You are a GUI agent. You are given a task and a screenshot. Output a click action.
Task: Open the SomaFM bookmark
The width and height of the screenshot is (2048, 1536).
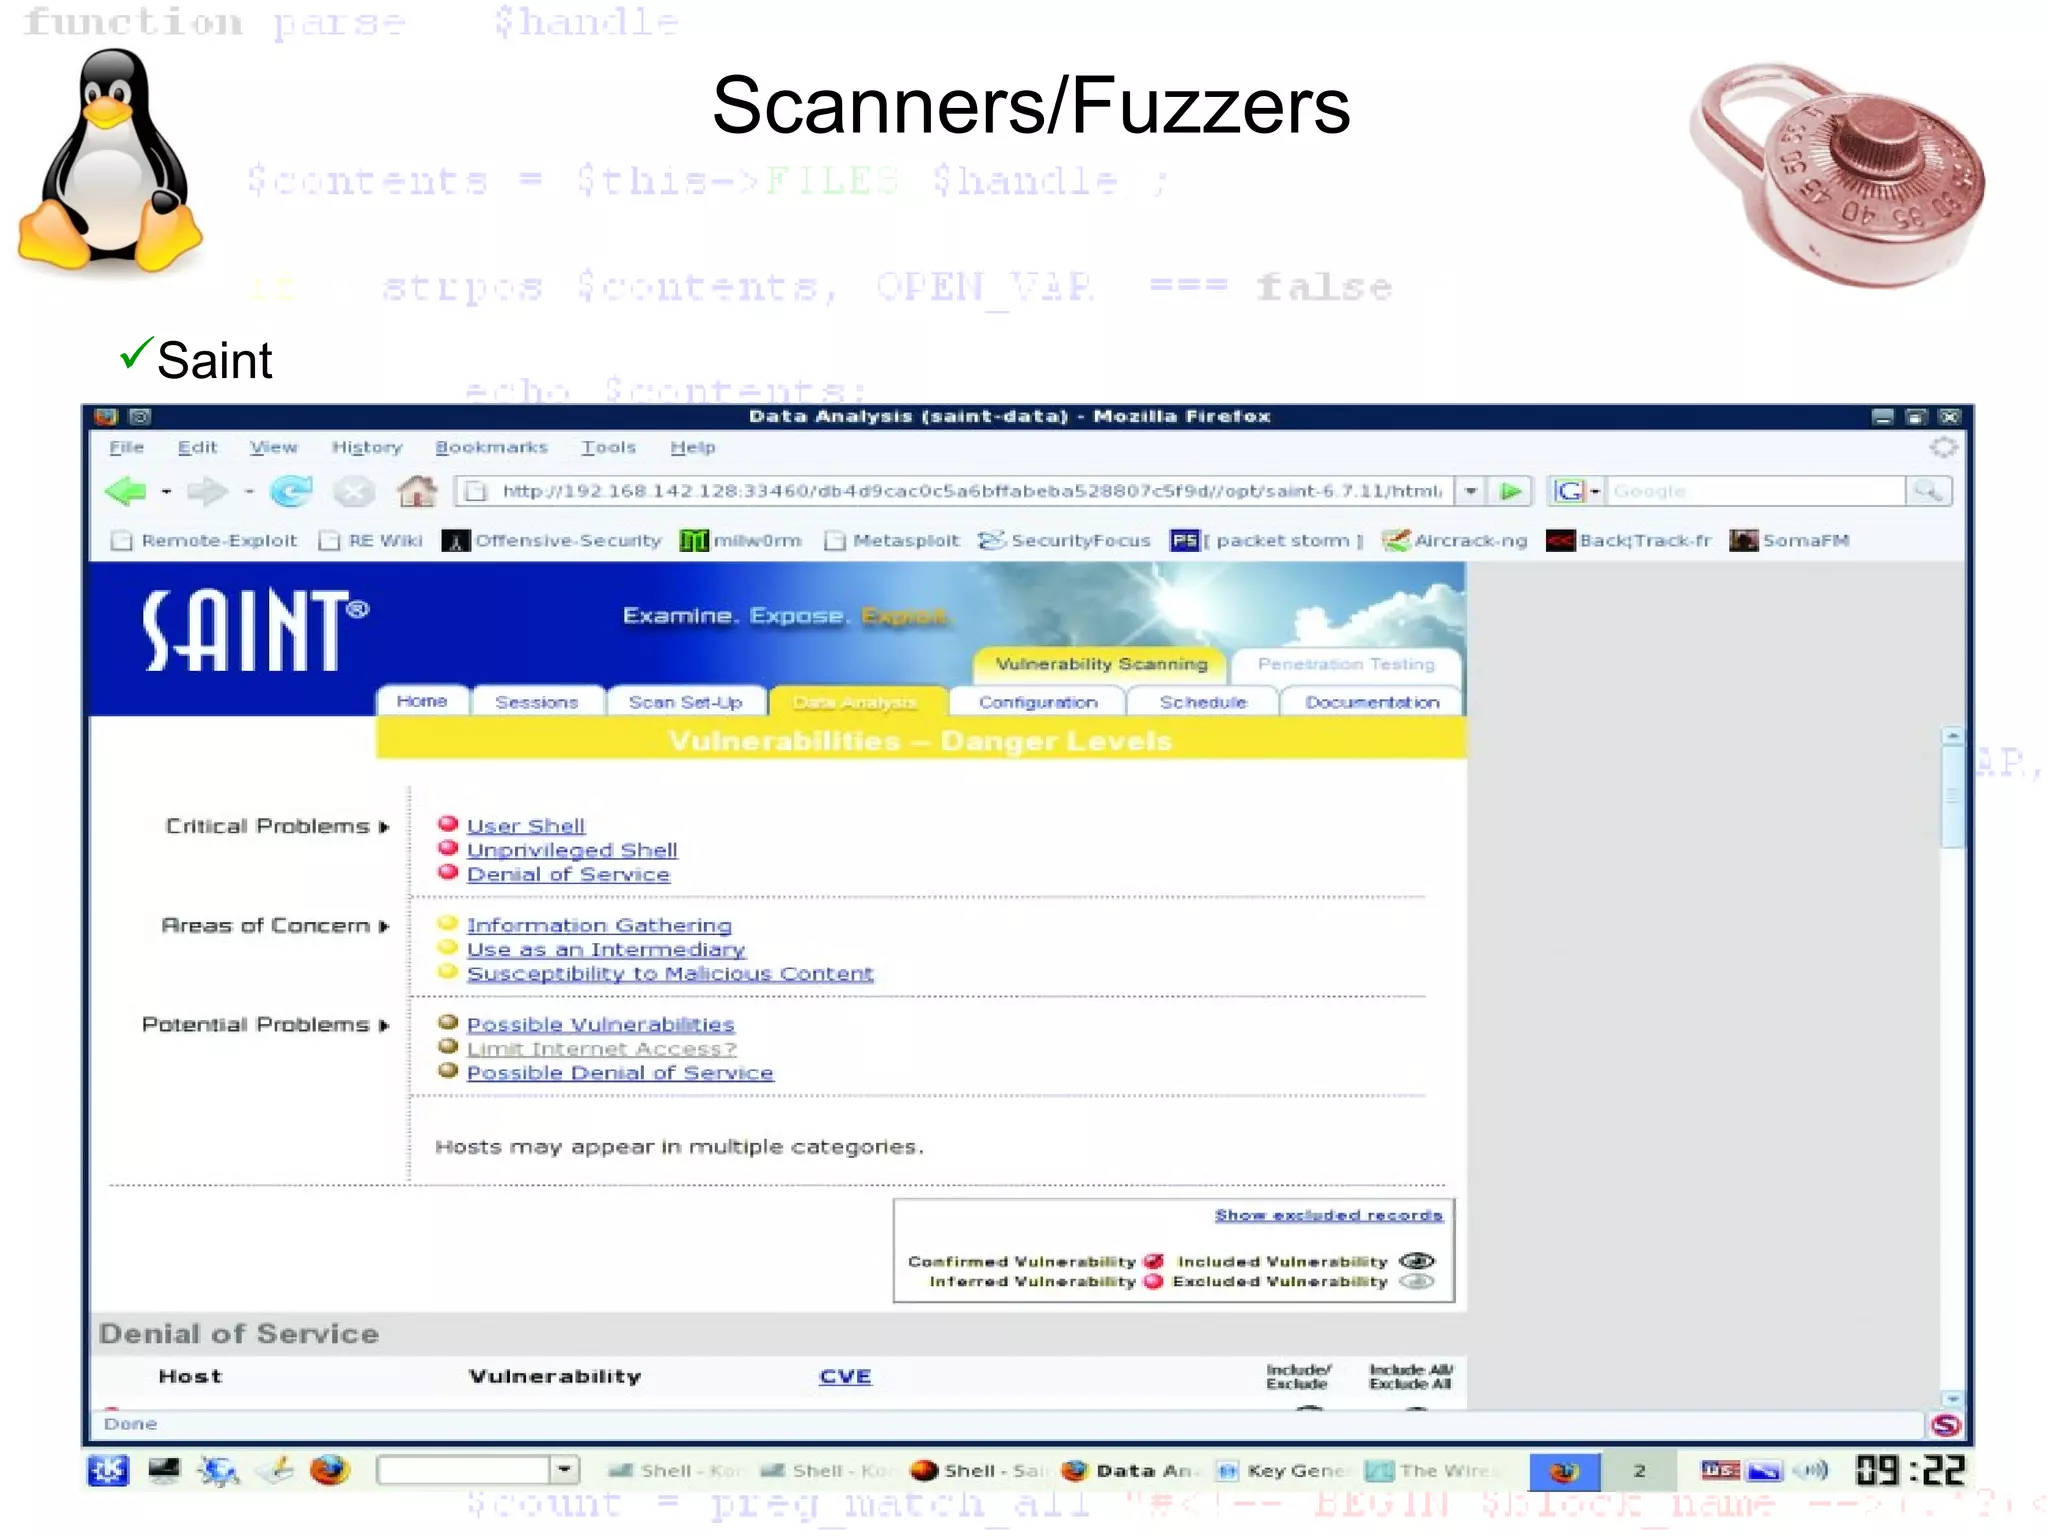[1789, 541]
